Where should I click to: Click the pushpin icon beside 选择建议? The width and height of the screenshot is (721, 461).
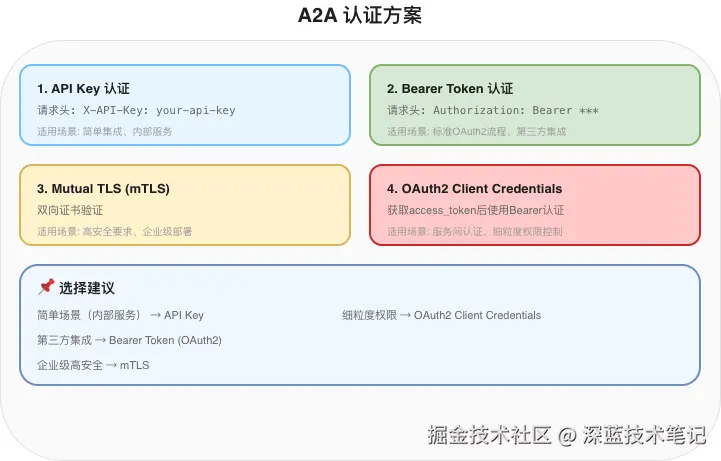(x=45, y=287)
